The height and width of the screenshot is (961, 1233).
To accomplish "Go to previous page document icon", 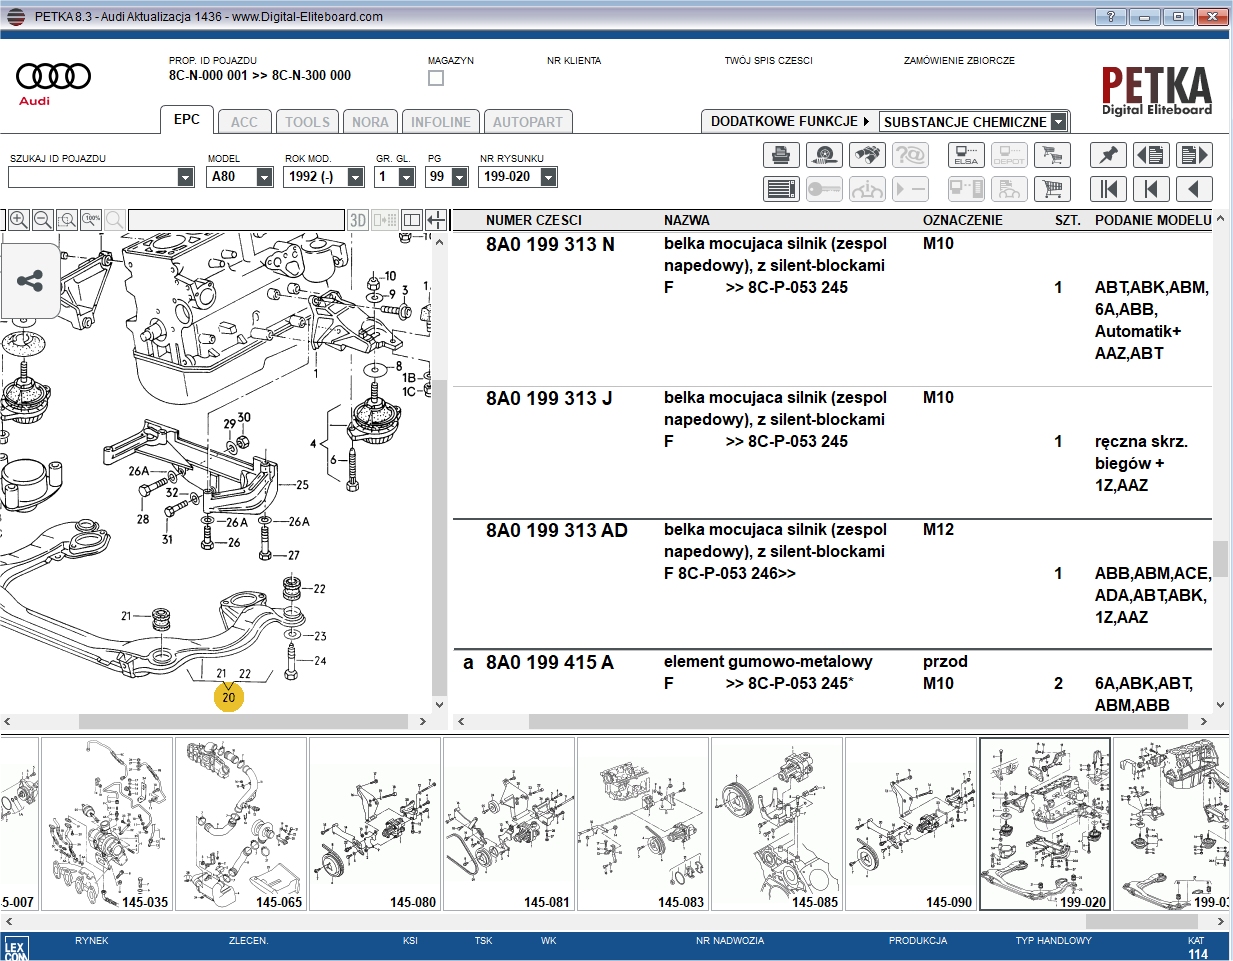I will (x=1151, y=155).
